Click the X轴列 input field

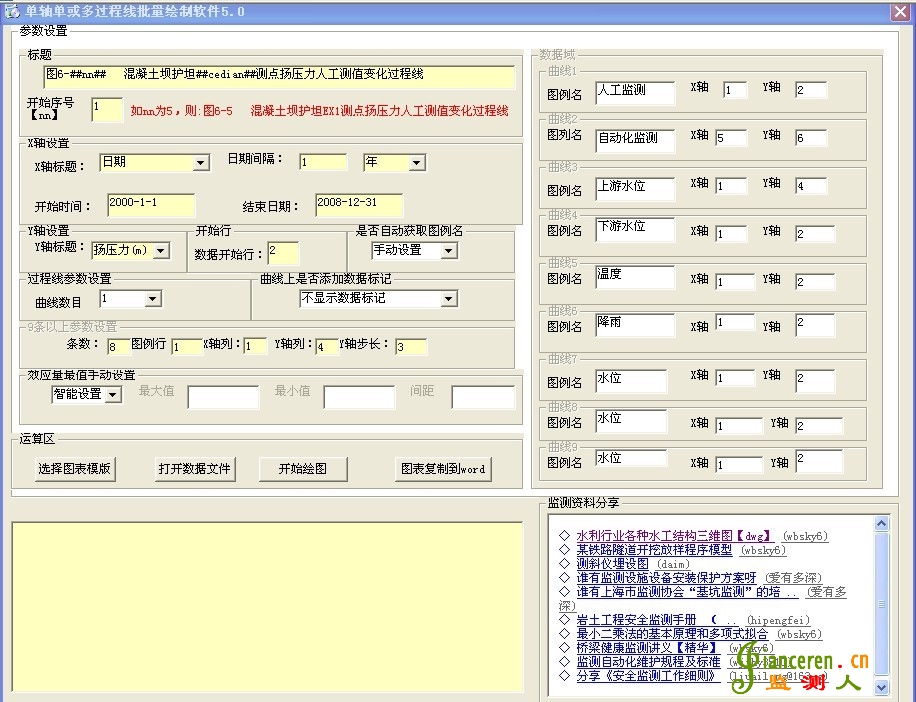coord(255,346)
